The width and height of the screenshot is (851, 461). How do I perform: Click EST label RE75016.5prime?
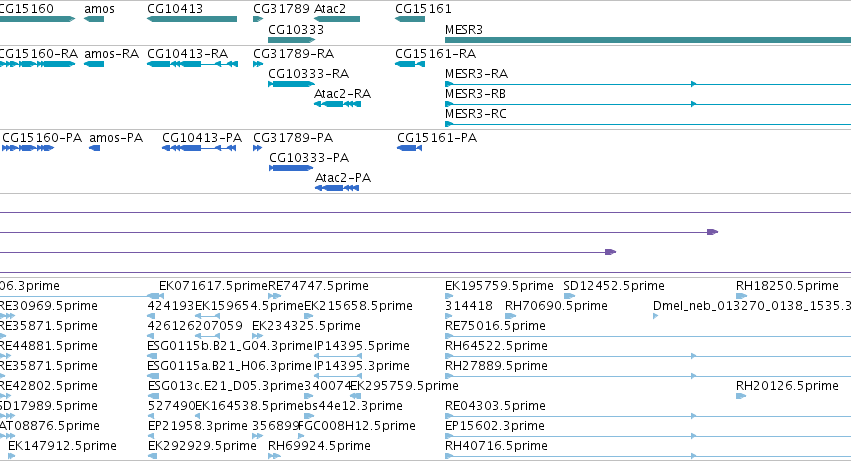tap(495, 326)
